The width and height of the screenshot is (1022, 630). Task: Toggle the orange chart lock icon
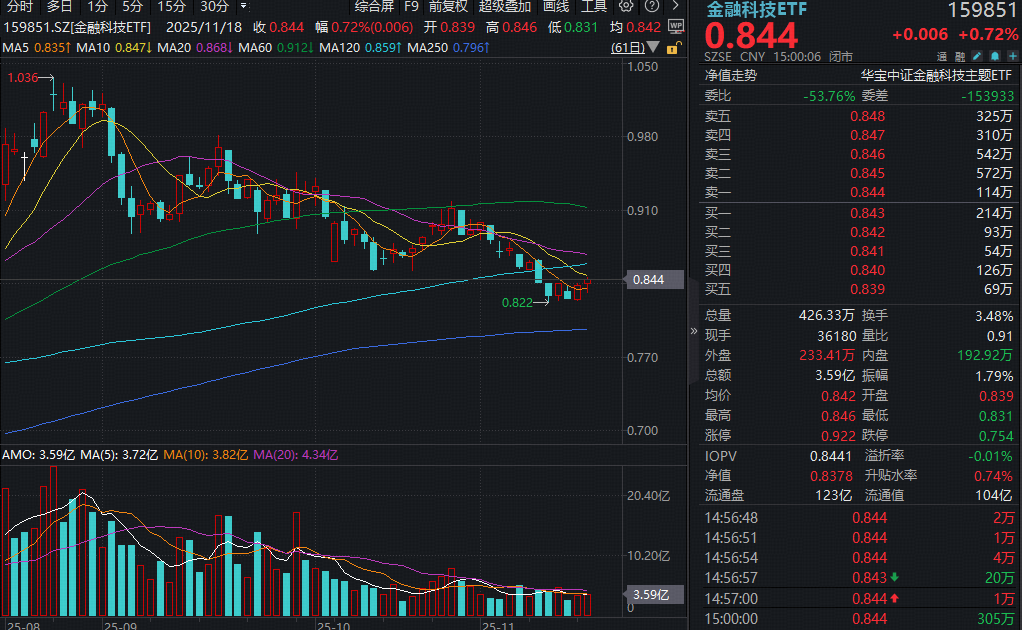click(x=674, y=46)
